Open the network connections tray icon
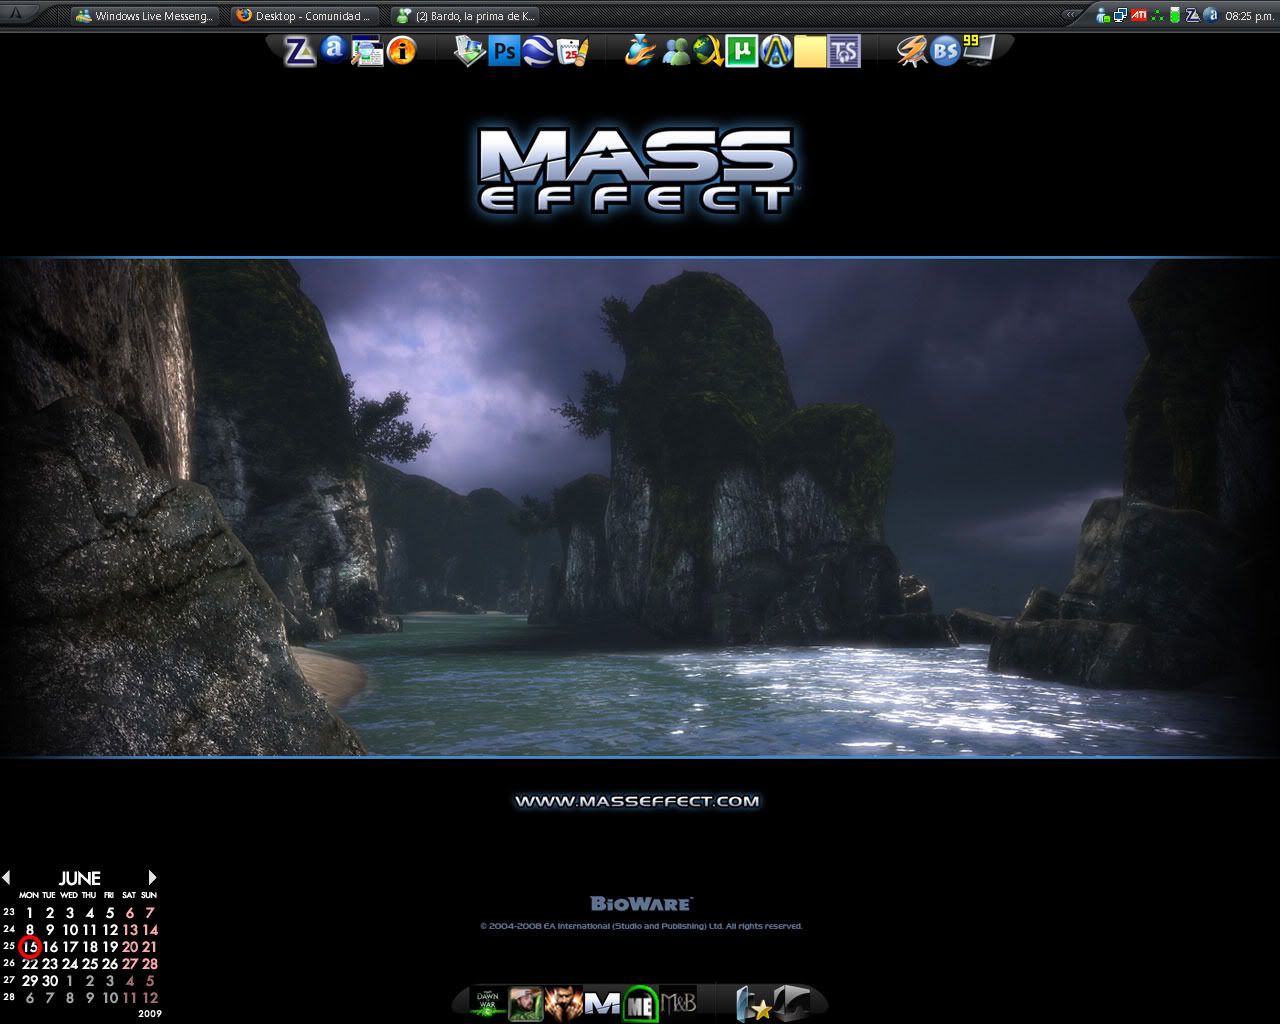This screenshot has width=1280, height=1024. (1121, 16)
